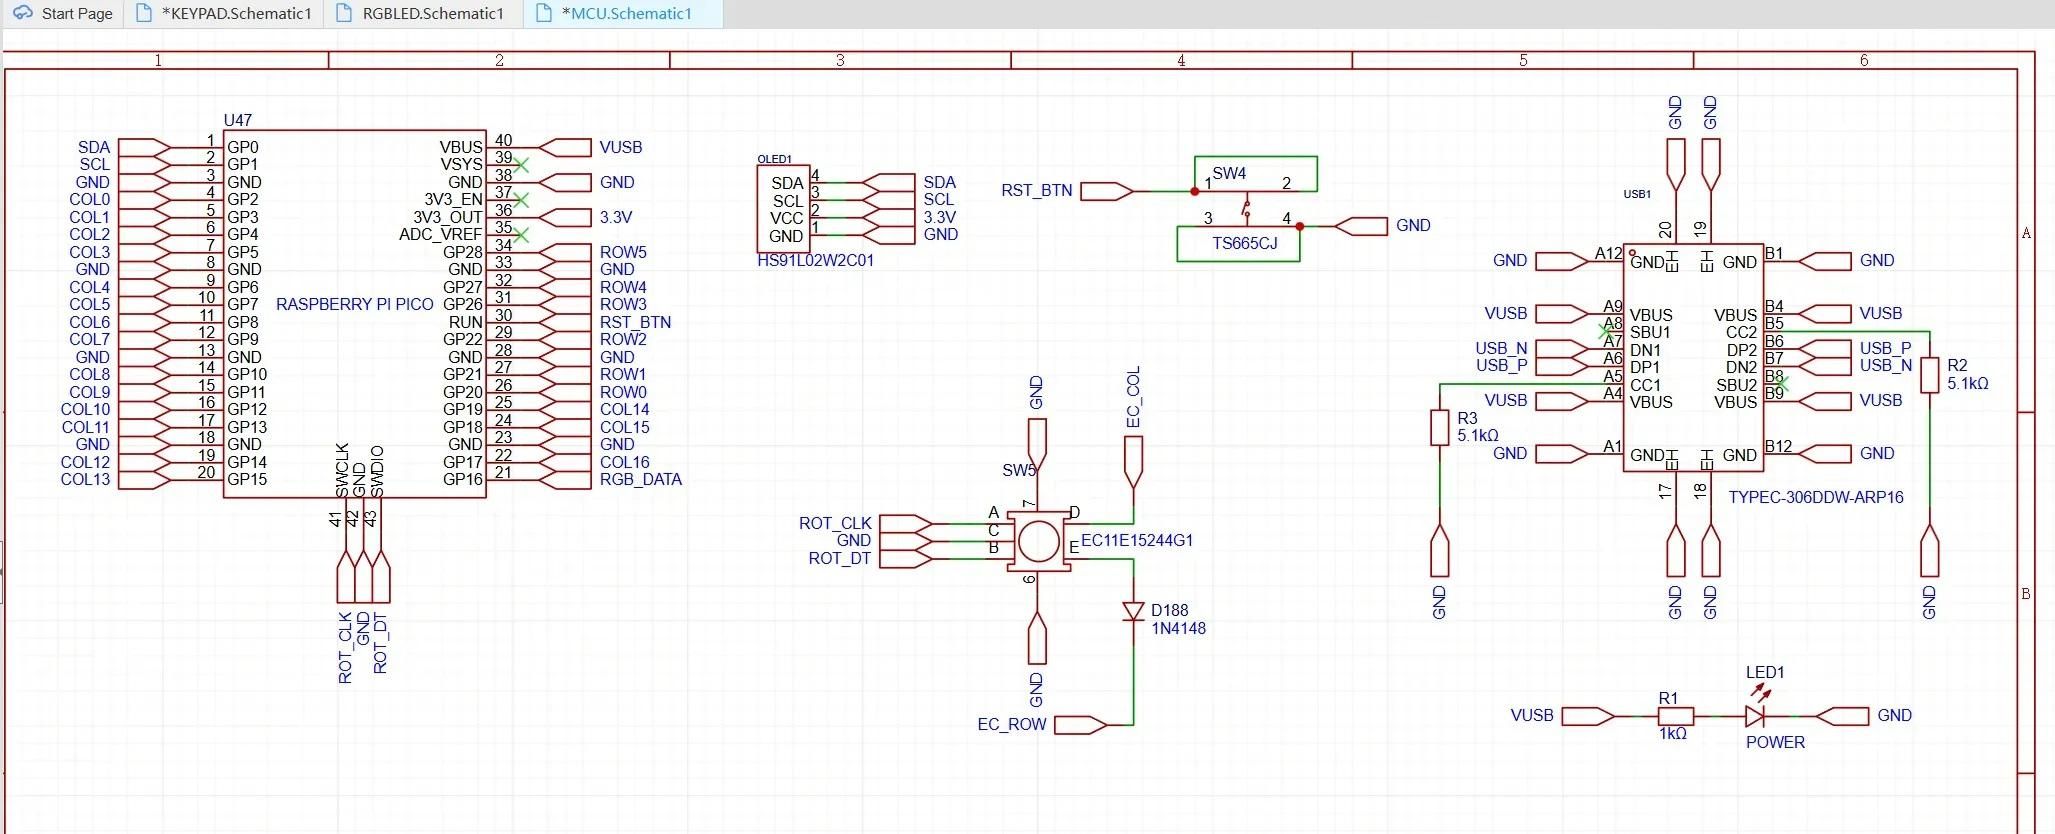Select the Raspberry Pi Pico U47 component
The image size is (2055, 834).
click(355, 313)
